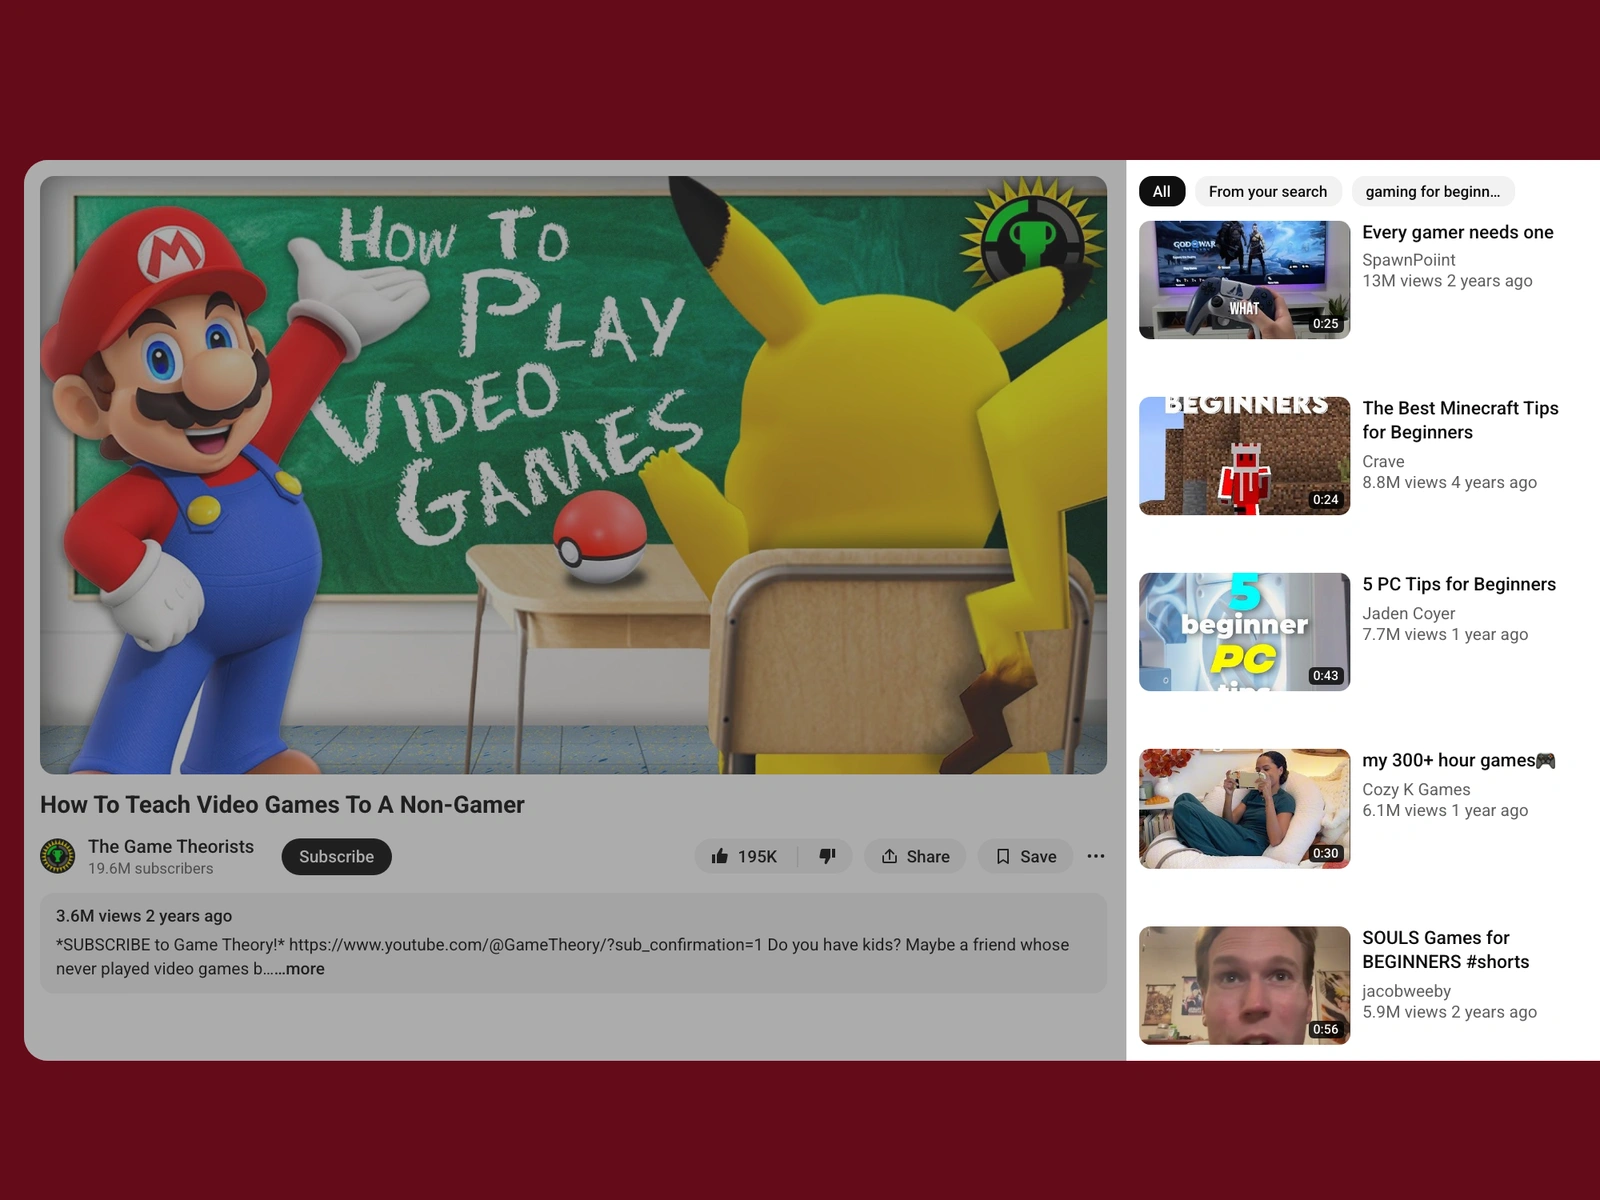Click '8.8M views 4 years ago' text
This screenshot has width=1600, height=1200.
(1449, 482)
